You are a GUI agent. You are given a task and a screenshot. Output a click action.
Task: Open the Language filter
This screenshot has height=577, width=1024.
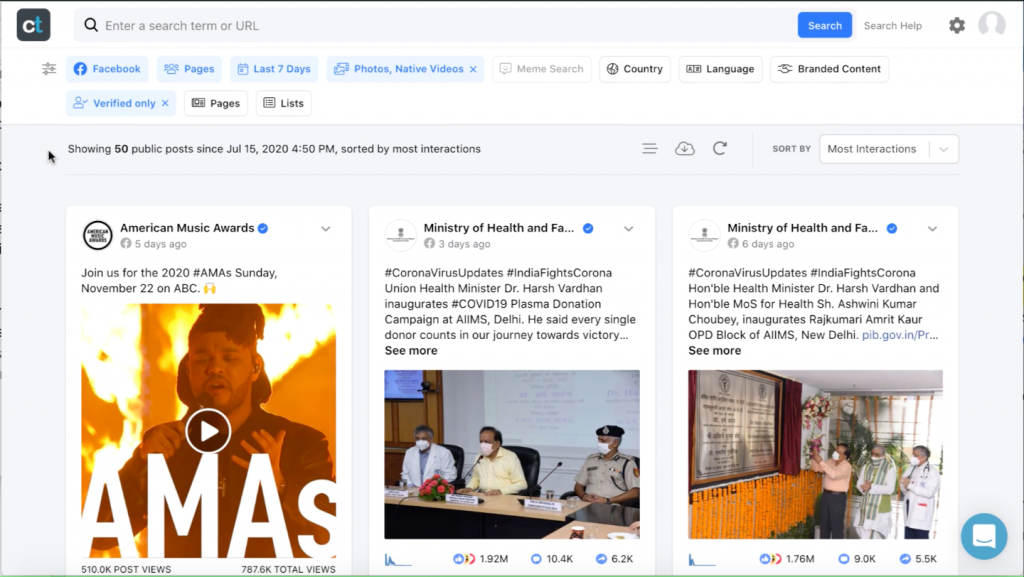click(x=720, y=69)
